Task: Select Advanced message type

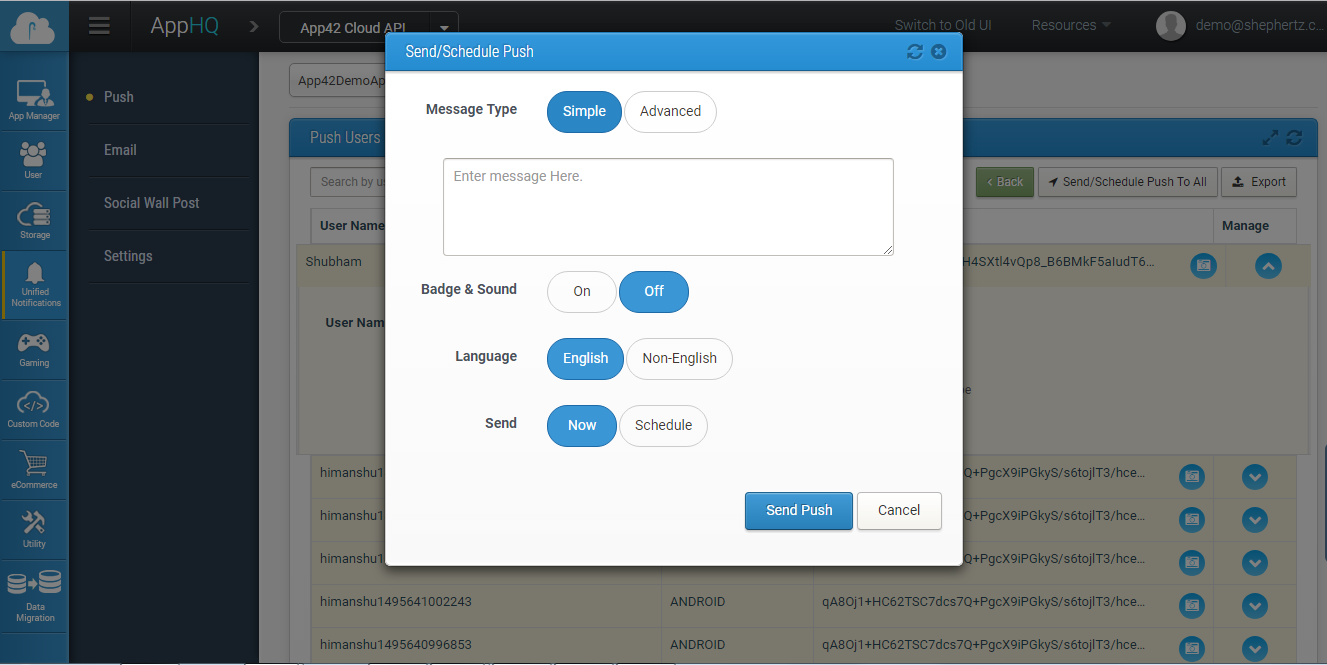Action: [x=670, y=112]
